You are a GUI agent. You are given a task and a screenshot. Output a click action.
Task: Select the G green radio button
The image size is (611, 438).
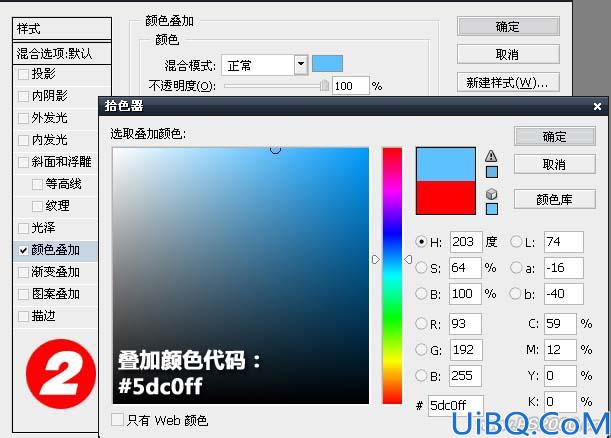421,350
